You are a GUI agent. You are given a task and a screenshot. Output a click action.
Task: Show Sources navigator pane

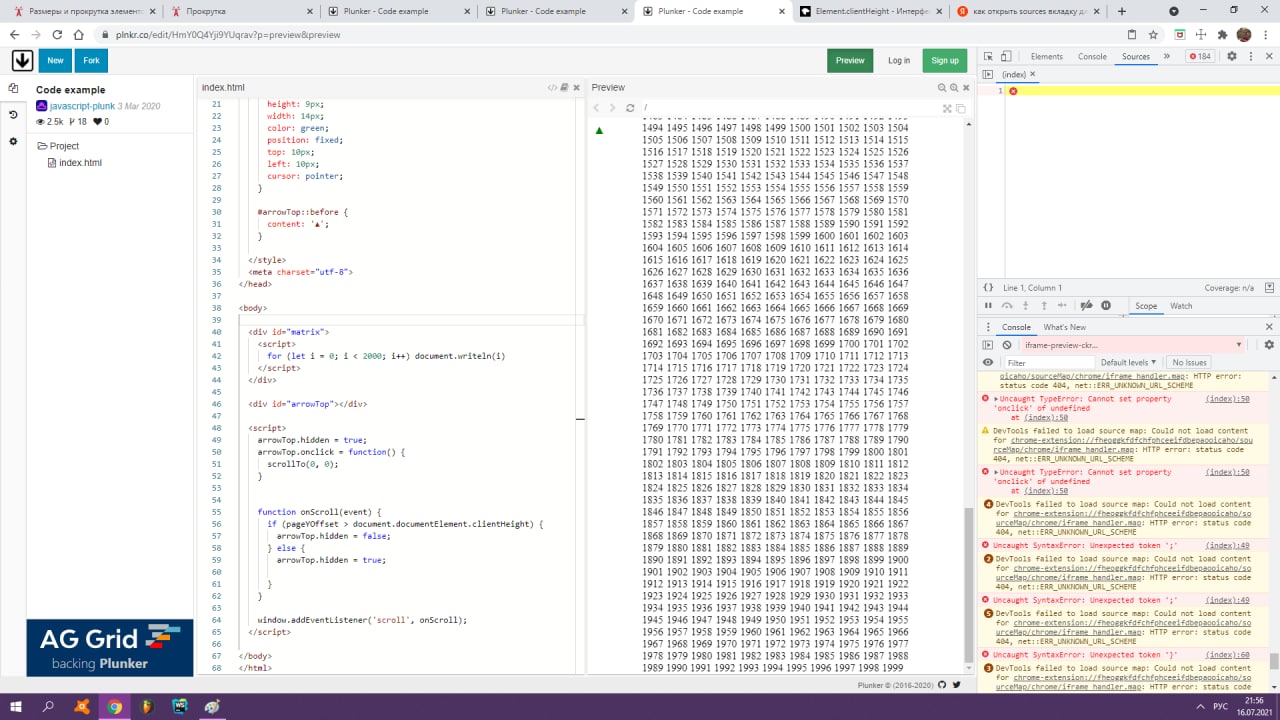coord(988,75)
